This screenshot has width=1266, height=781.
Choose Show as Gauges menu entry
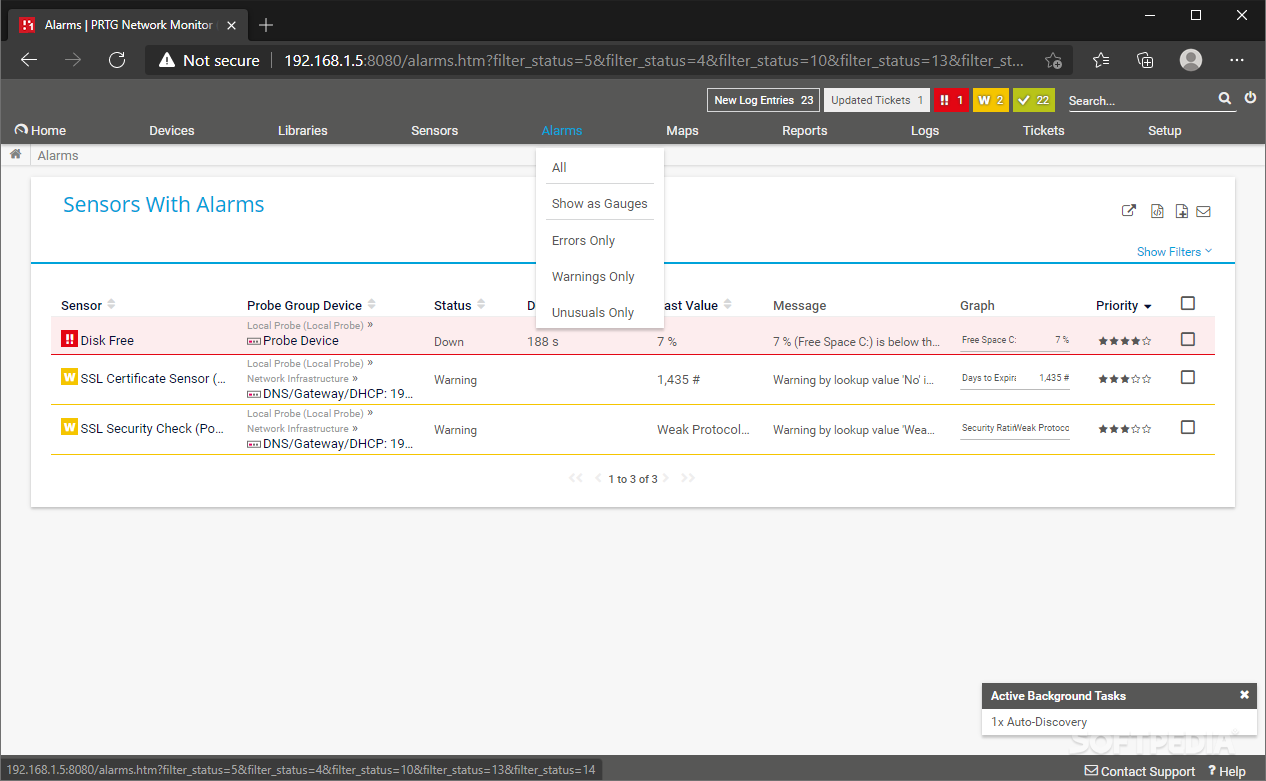coord(599,203)
